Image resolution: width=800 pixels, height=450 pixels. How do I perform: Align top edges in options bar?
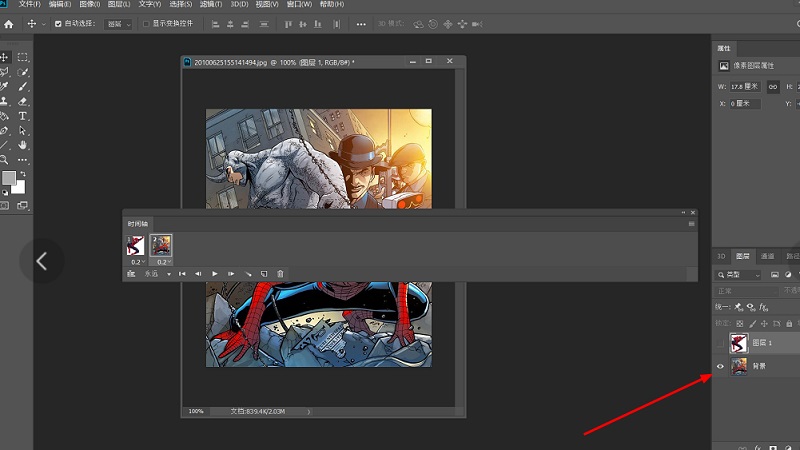coord(288,24)
